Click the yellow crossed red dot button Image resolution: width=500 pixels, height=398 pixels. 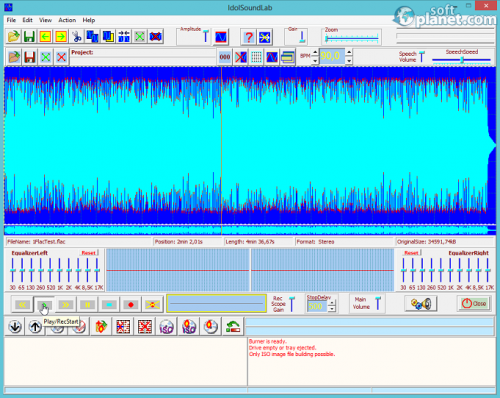click(x=152, y=304)
